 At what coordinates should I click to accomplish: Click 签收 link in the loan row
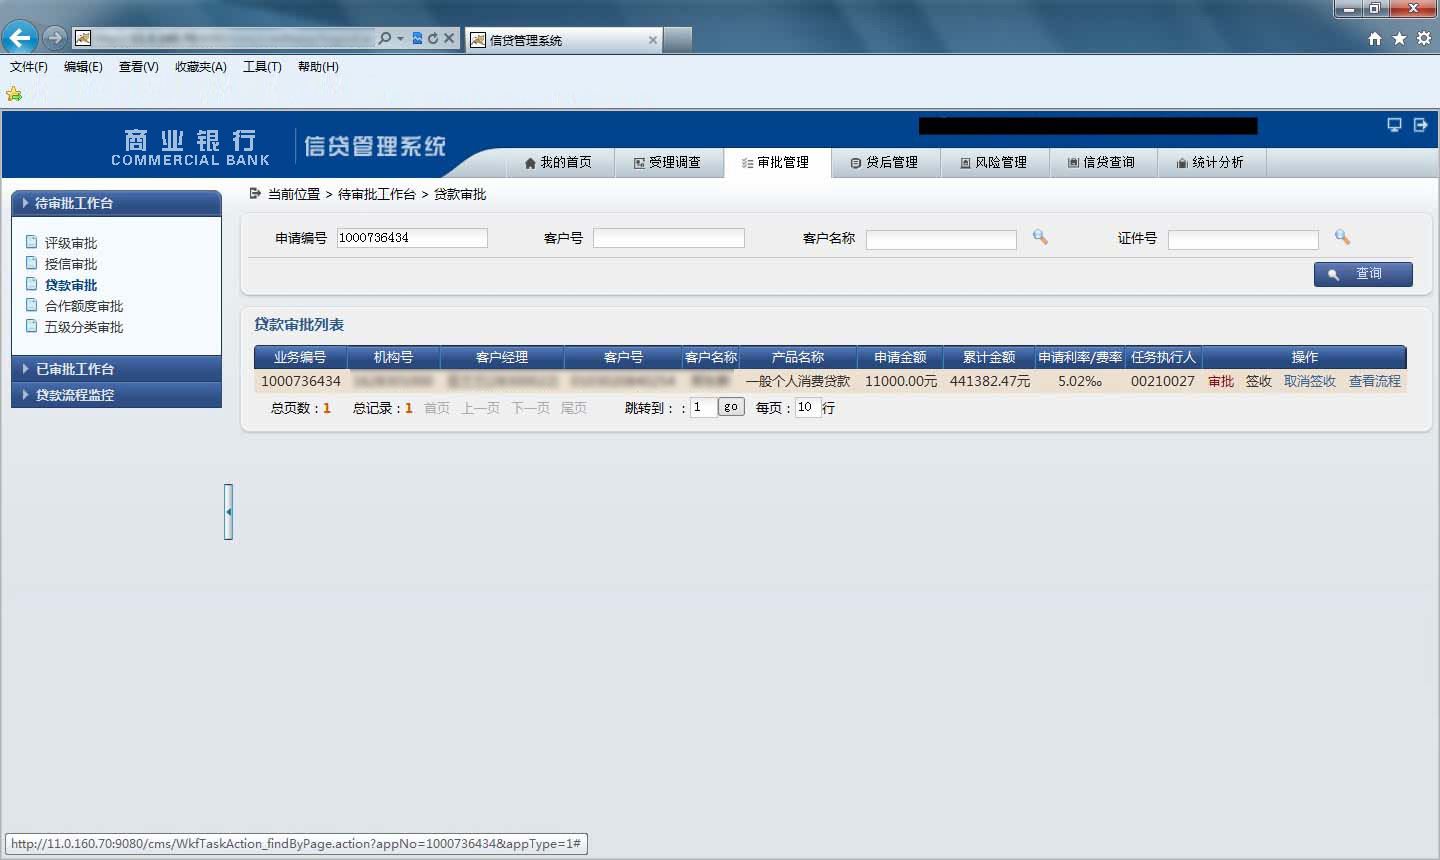point(1259,381)
